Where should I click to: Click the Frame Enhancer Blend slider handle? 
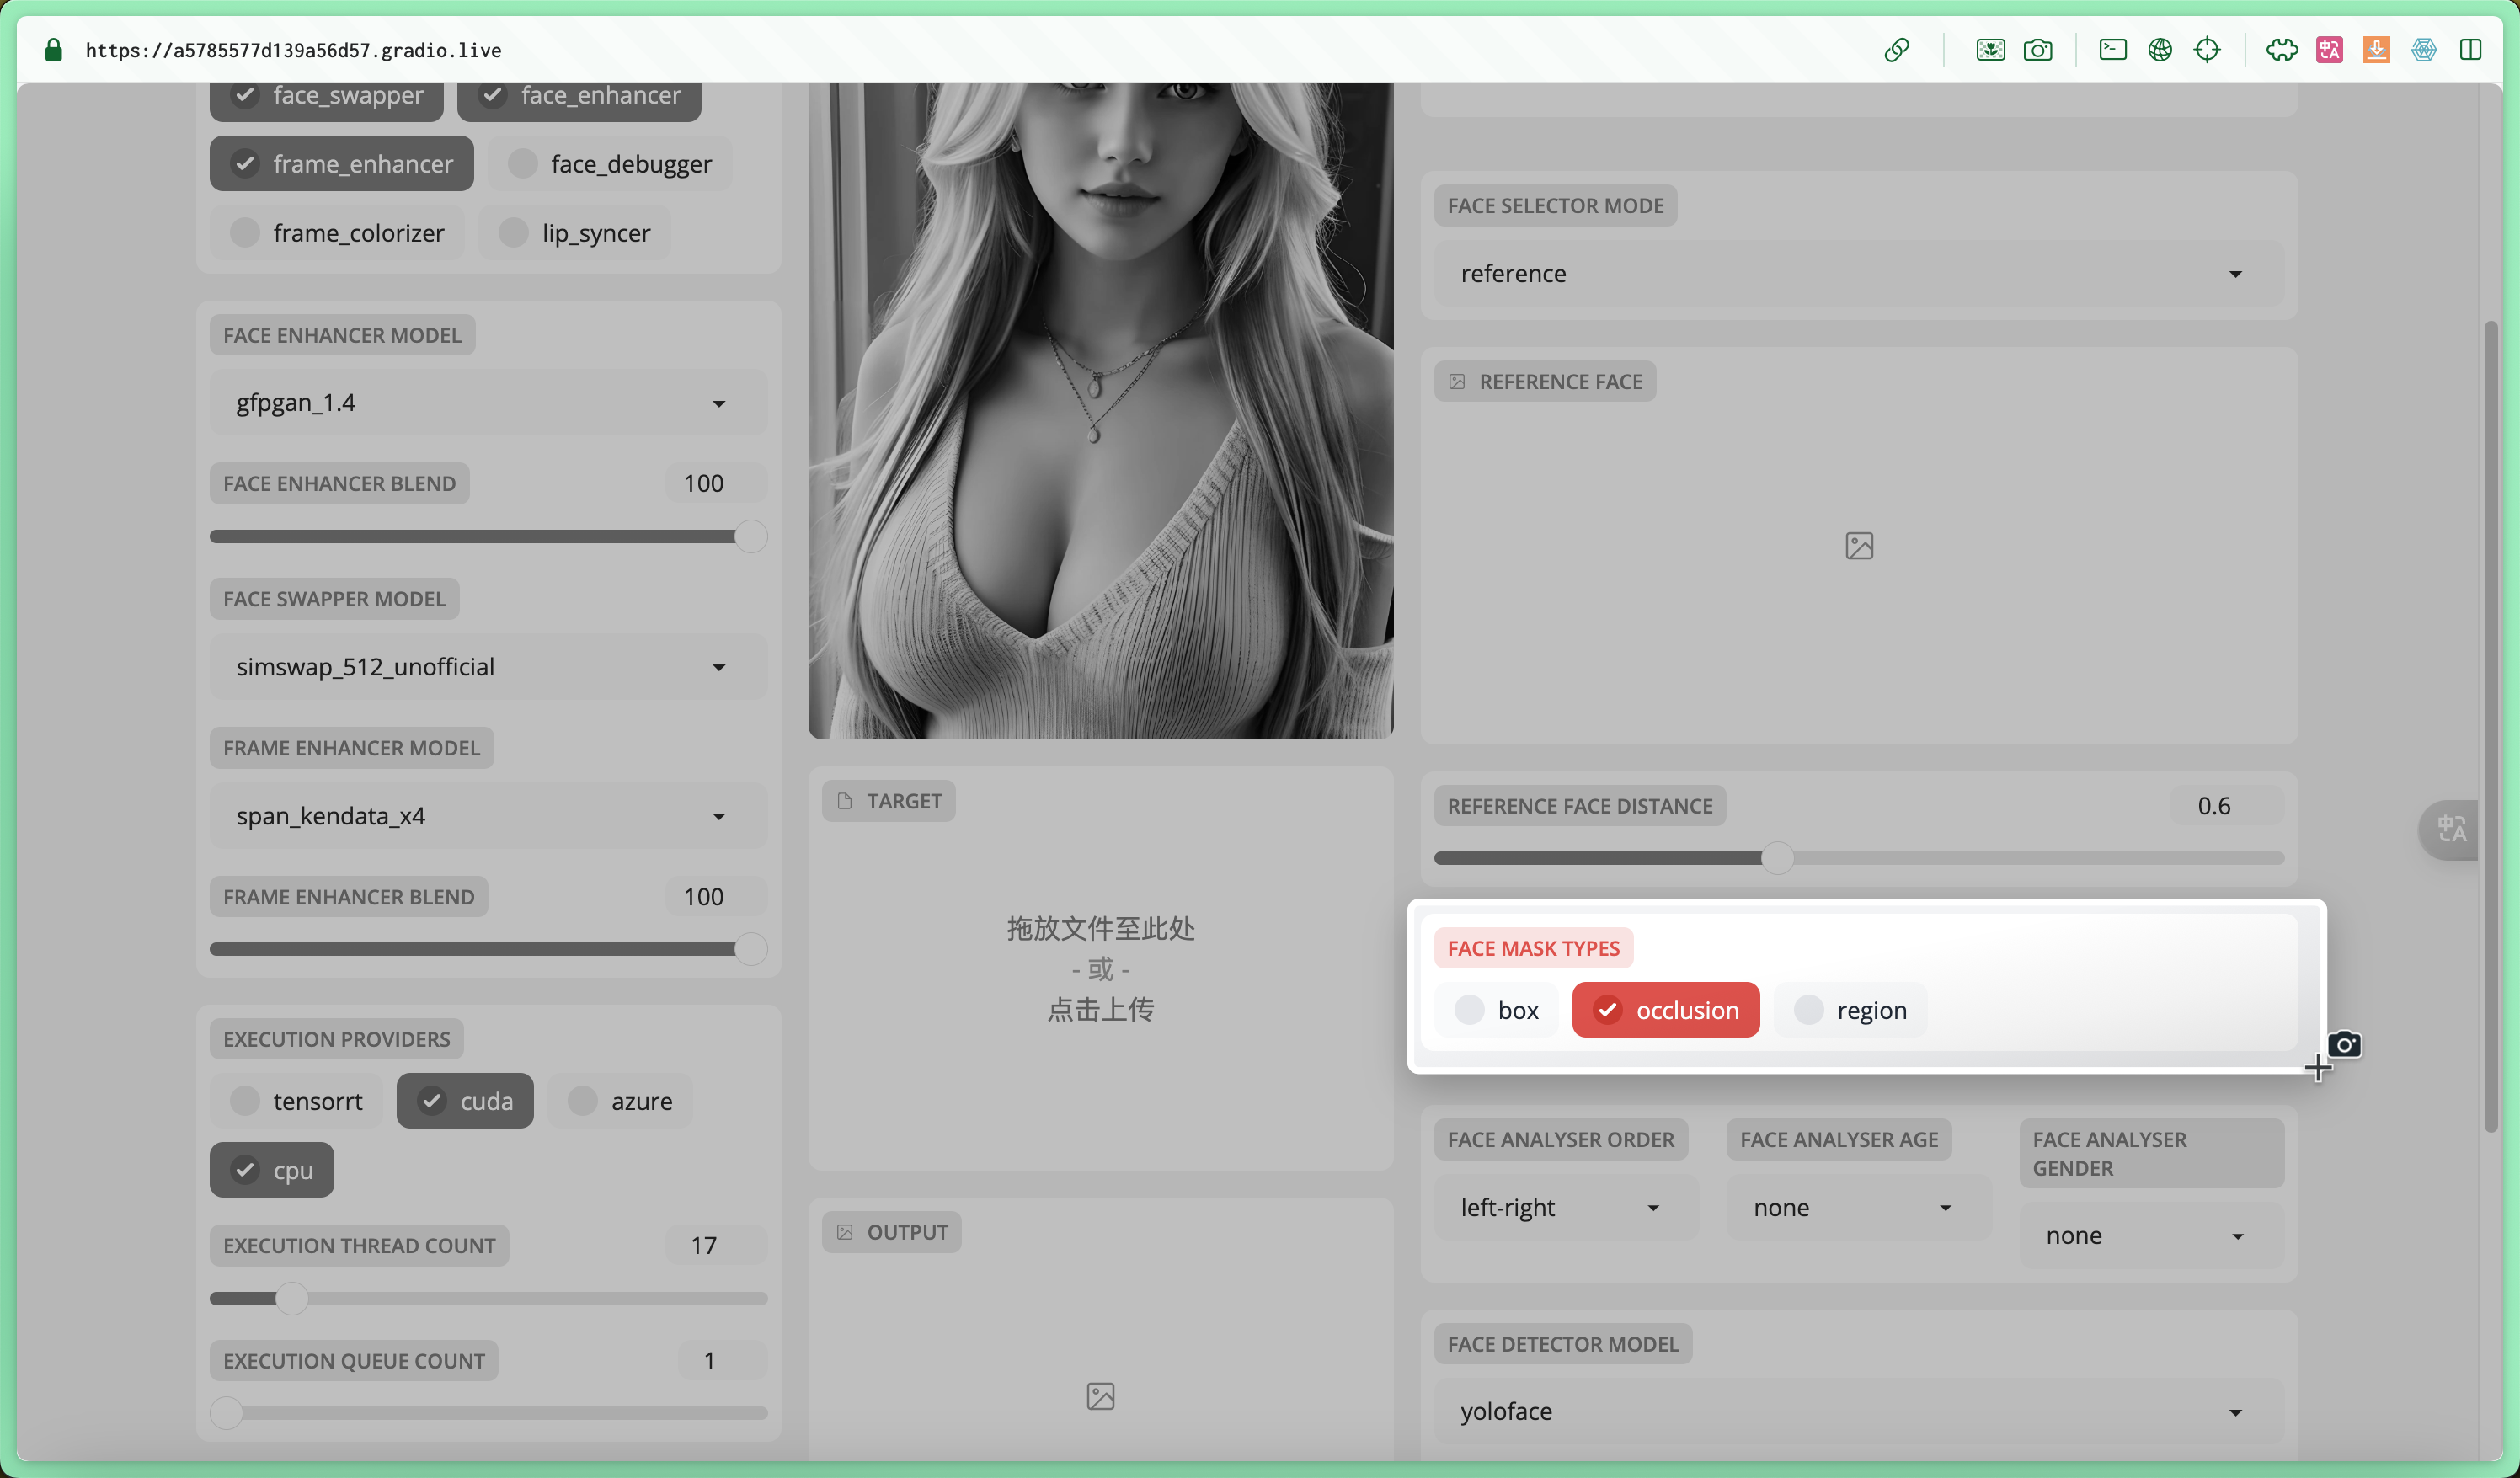(751, 949)
